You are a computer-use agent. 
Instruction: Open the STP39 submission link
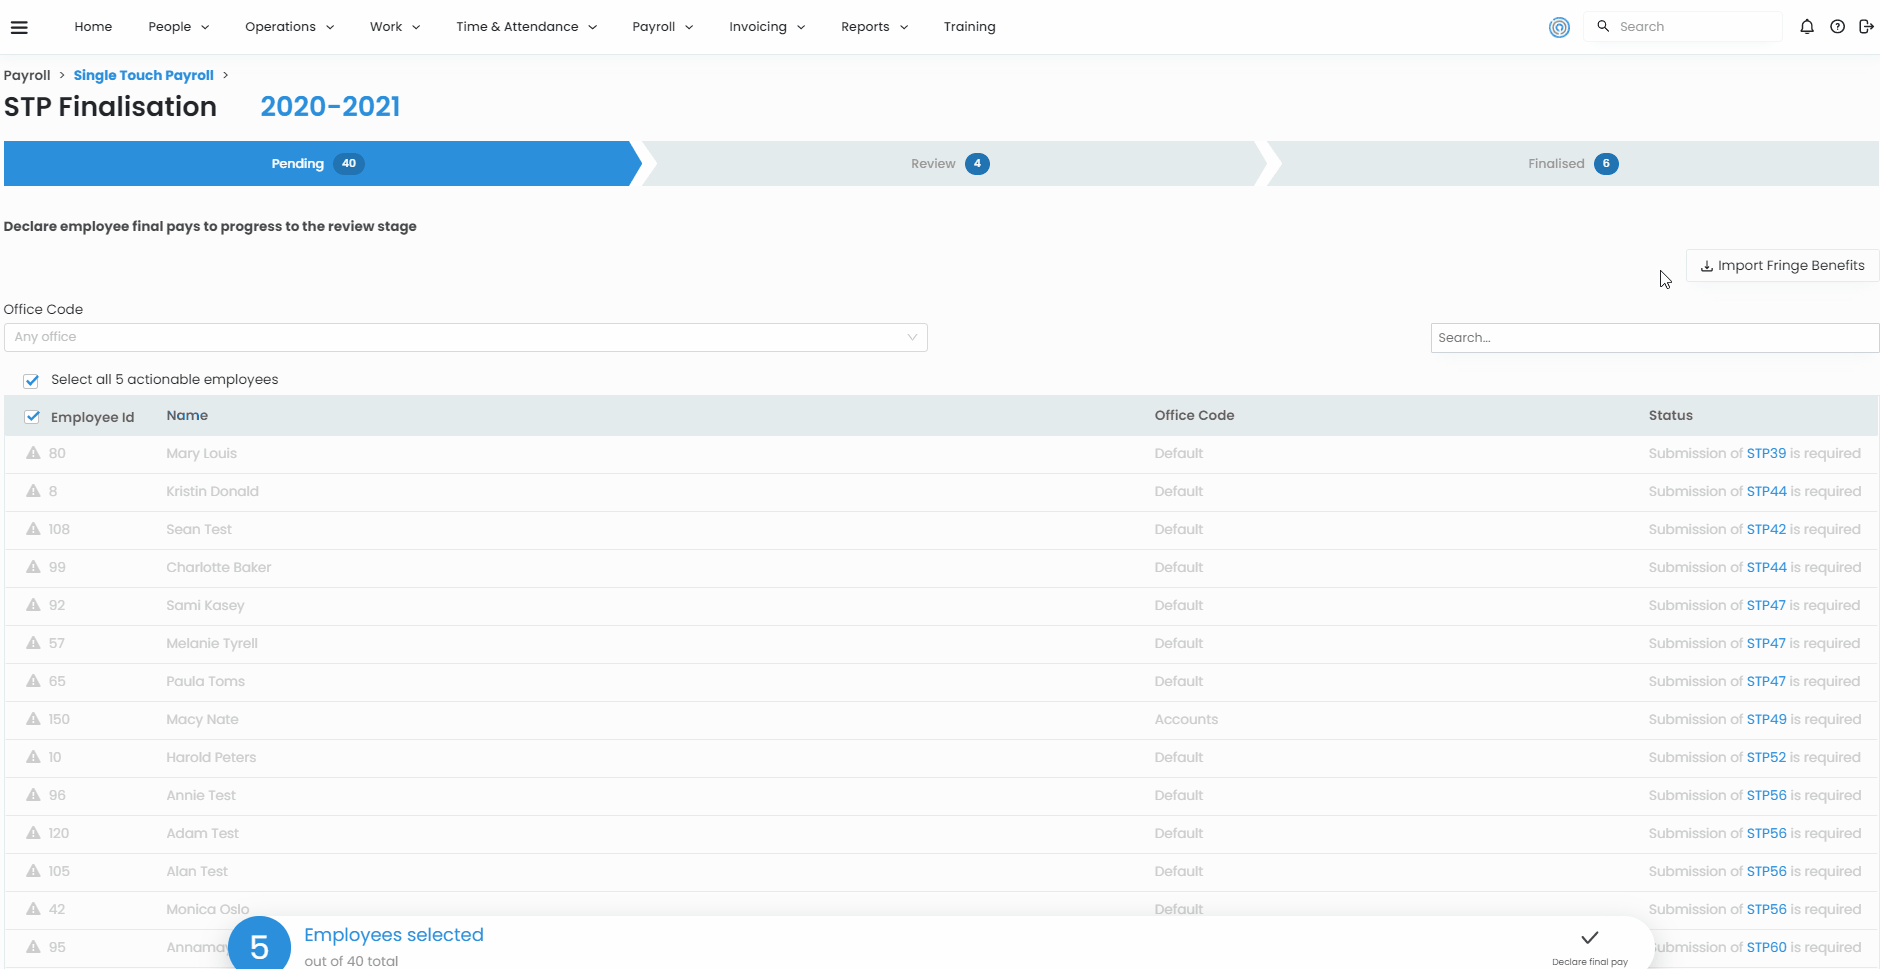[x=1766, y=453]
